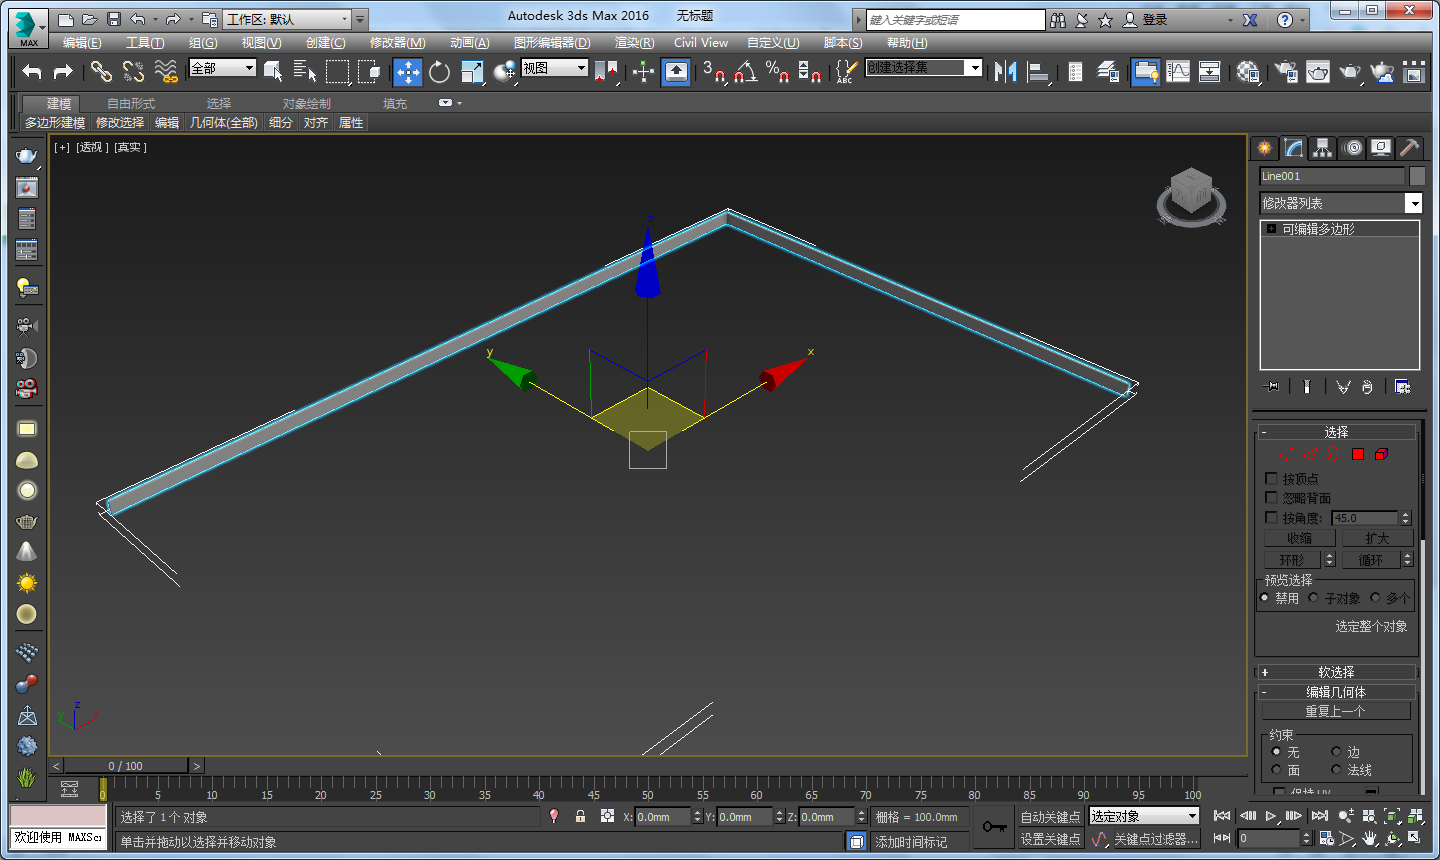Enable the 按角度 checkbox
This screenshot has height=860, width=1440.
click(x=1272, y=517)
